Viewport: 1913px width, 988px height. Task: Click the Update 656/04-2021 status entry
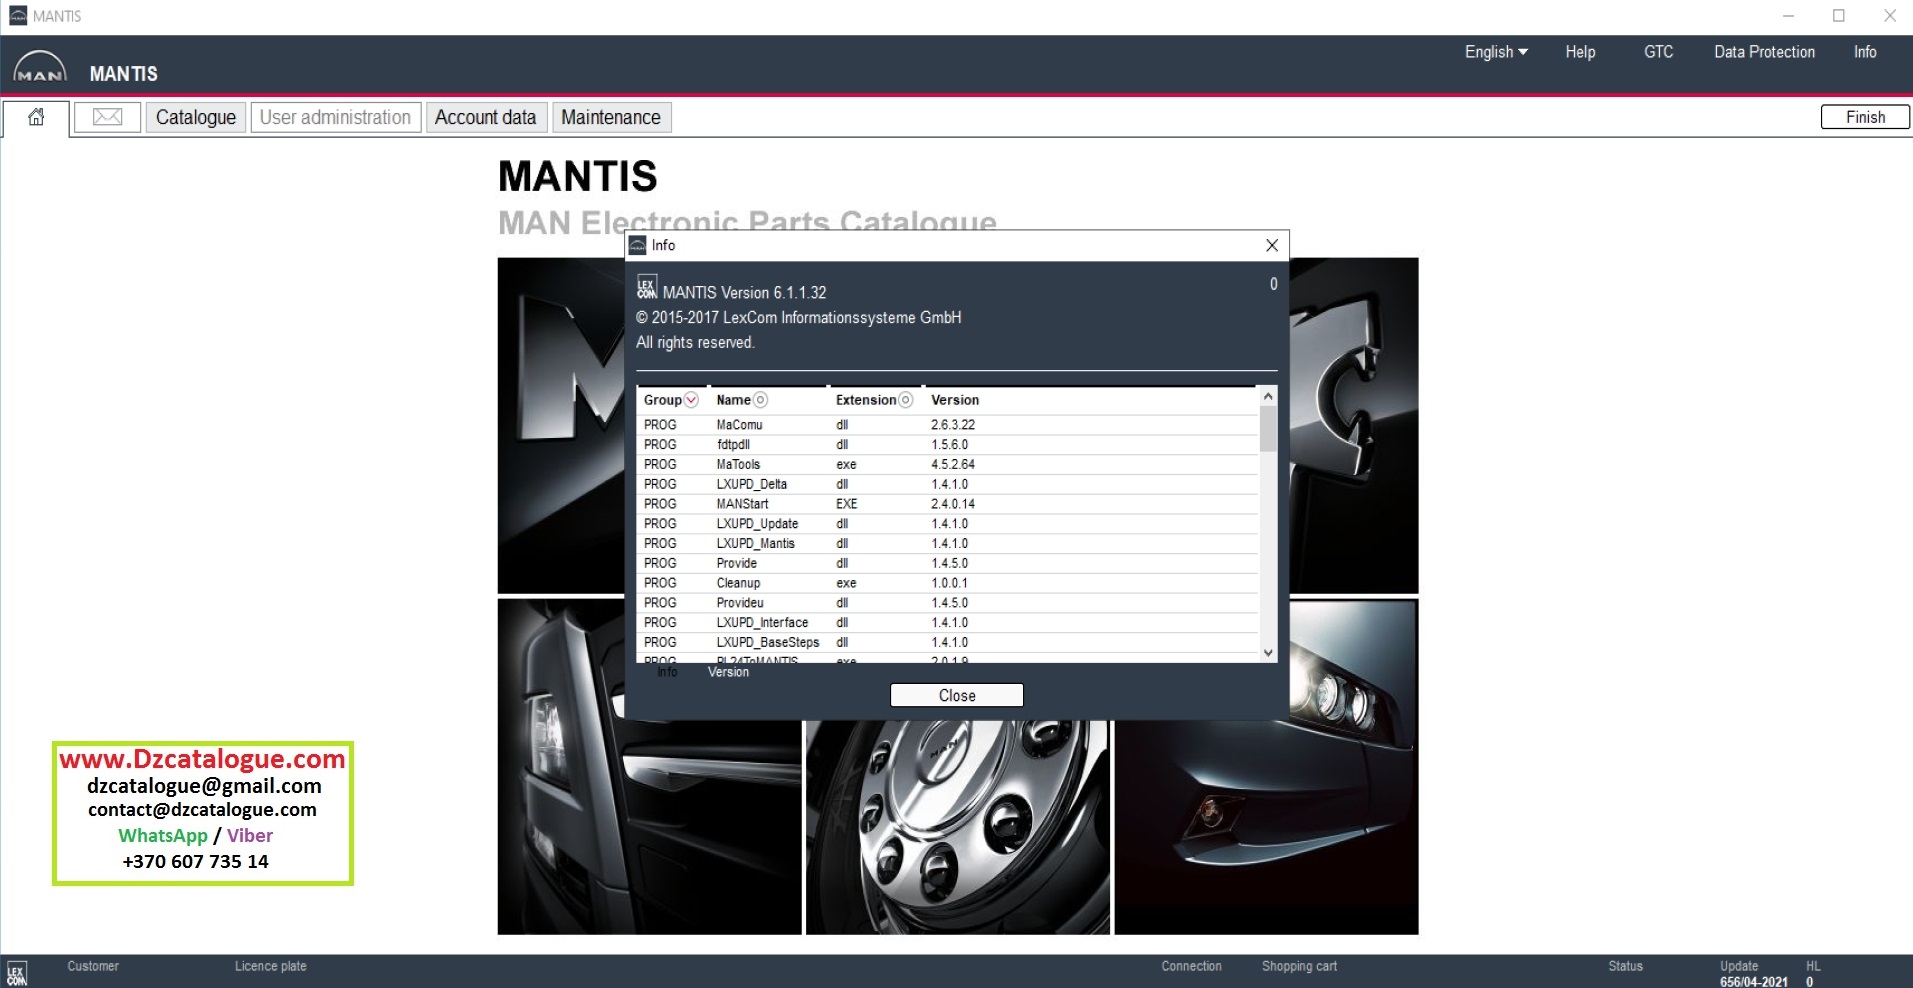1753,974
